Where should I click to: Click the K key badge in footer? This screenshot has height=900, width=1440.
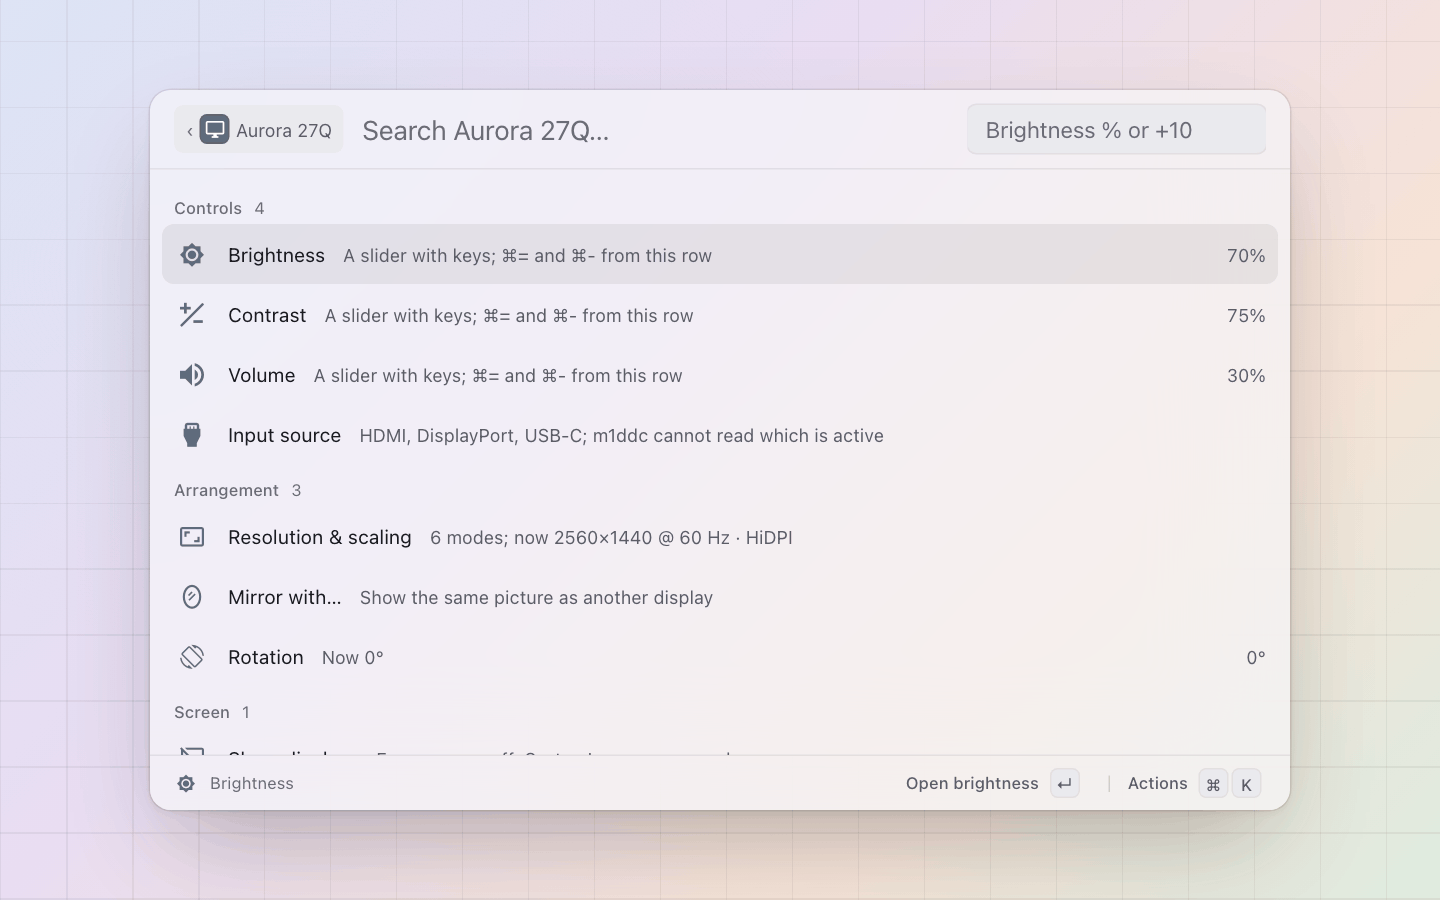(x=1246, y=784)
